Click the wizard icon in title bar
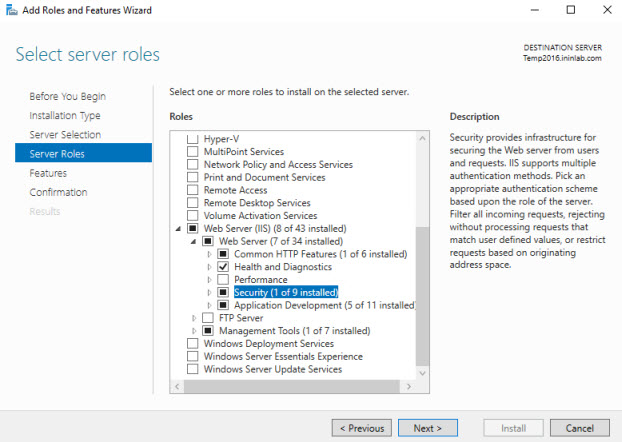Image resolution: width=622 pixels, height=442 pixels. (11, 10)
